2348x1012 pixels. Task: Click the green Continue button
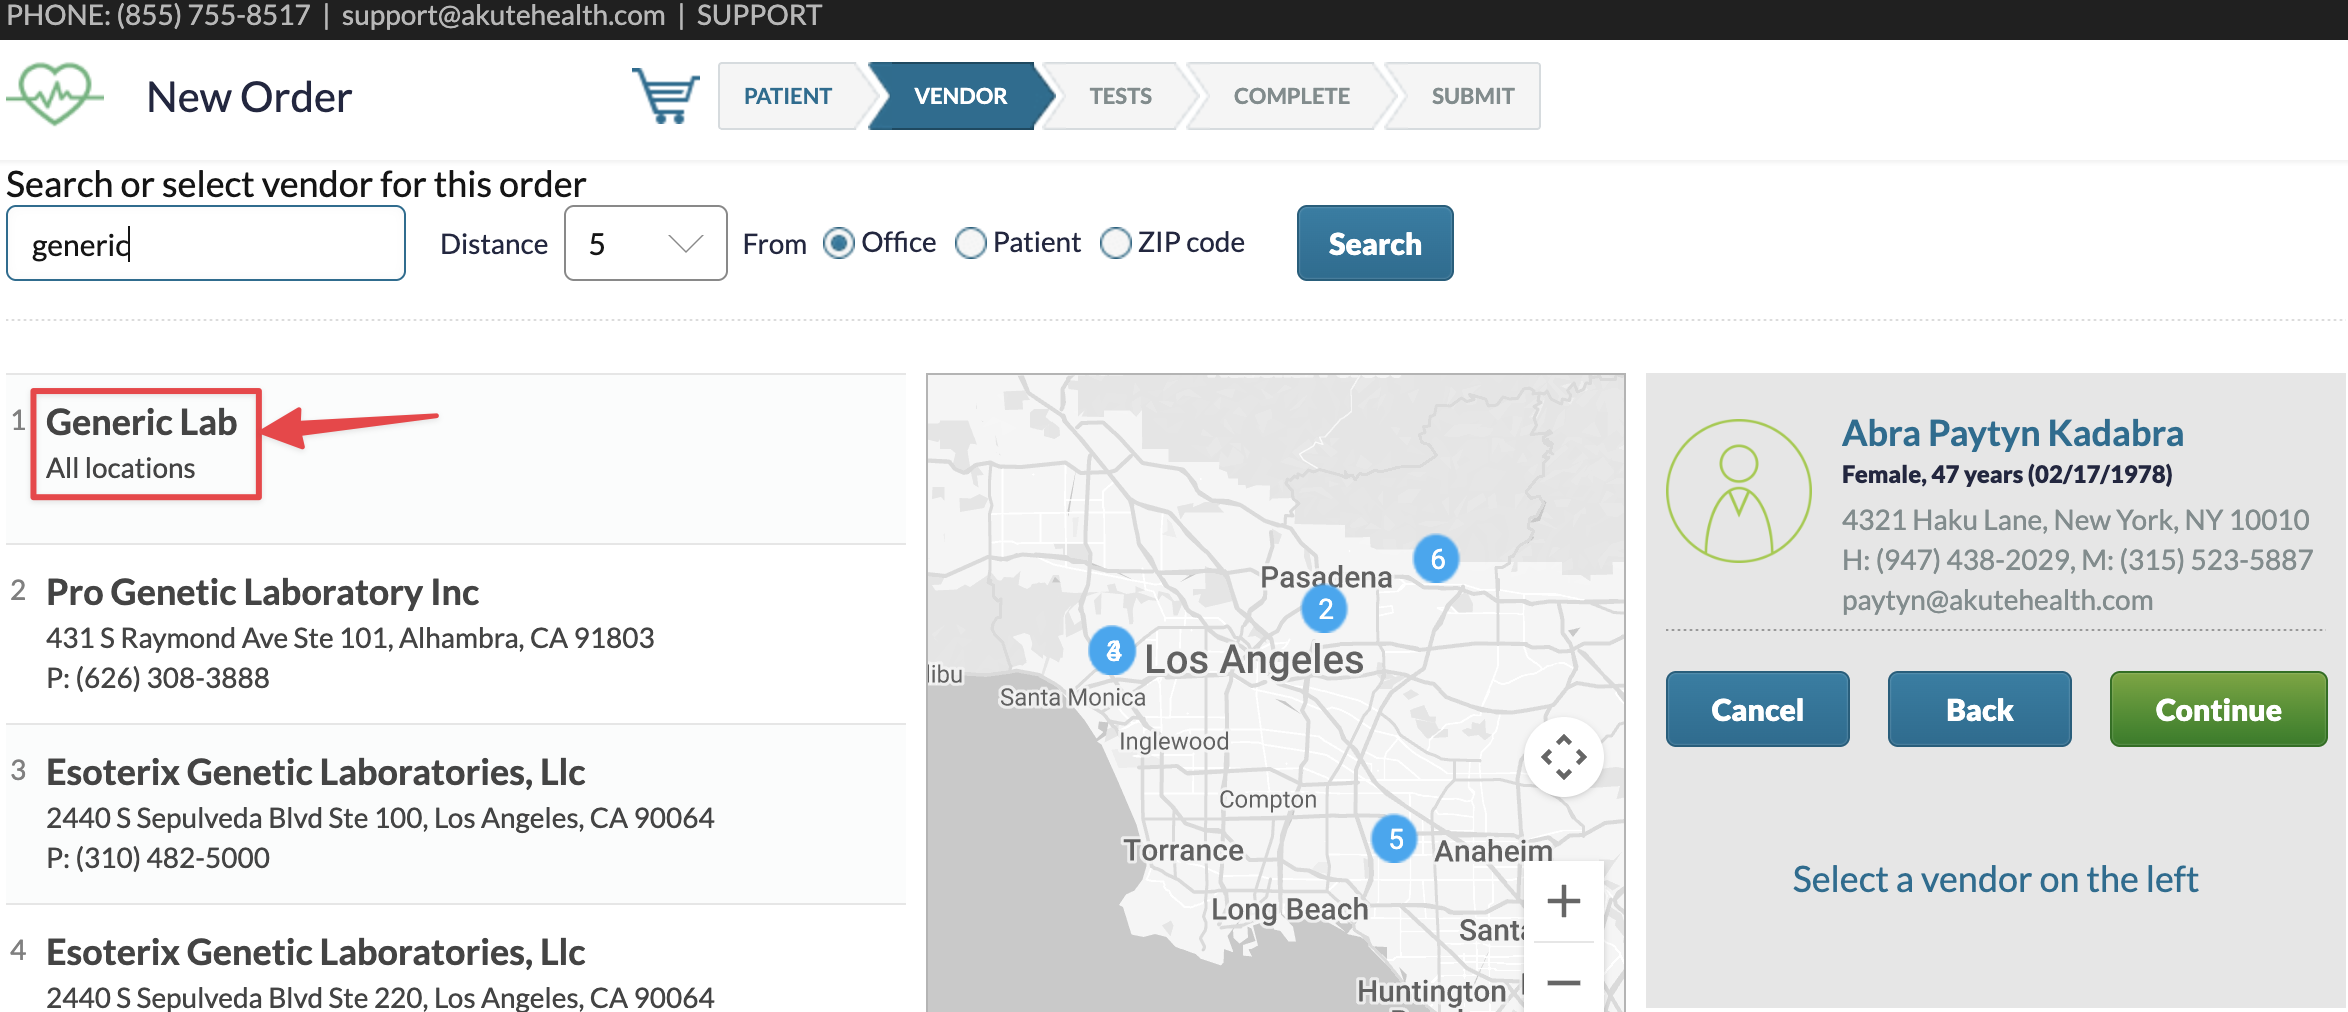click(2218, 709)
